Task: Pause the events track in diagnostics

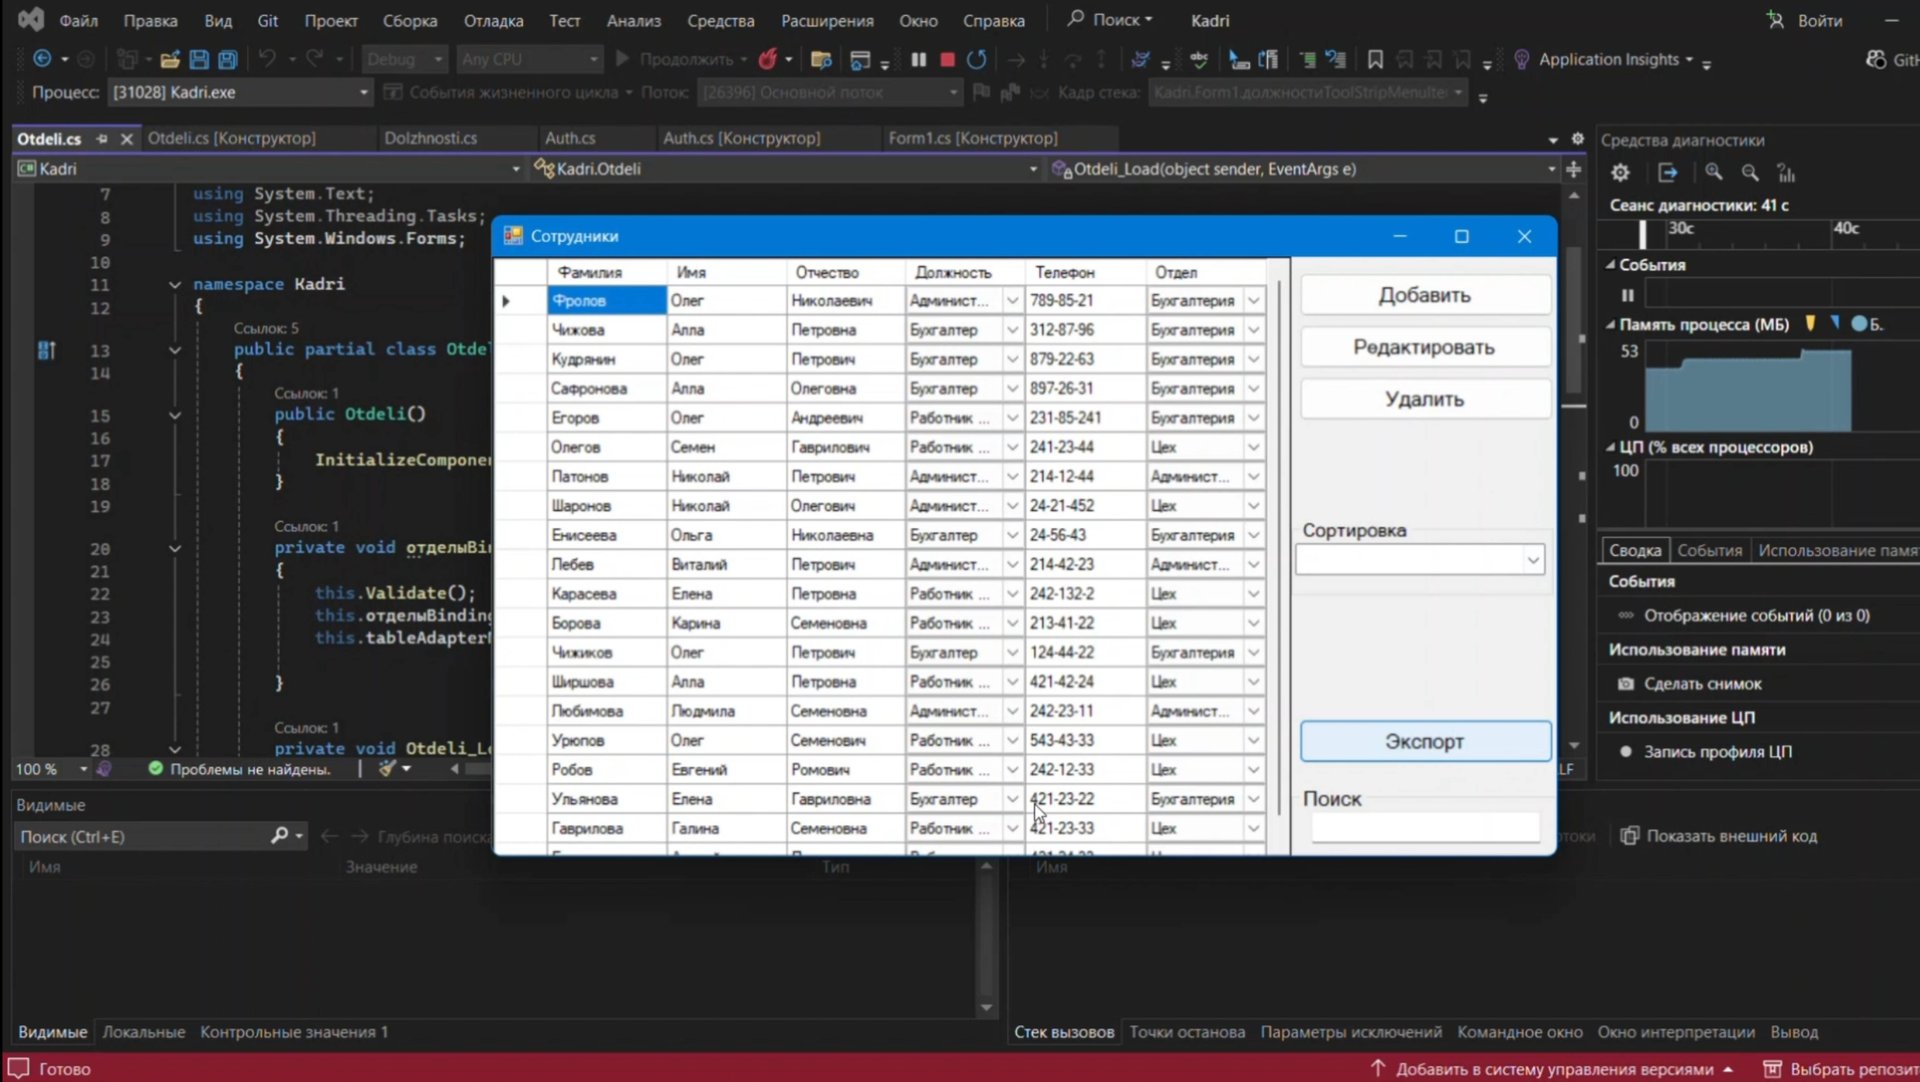Action: 1627,295
